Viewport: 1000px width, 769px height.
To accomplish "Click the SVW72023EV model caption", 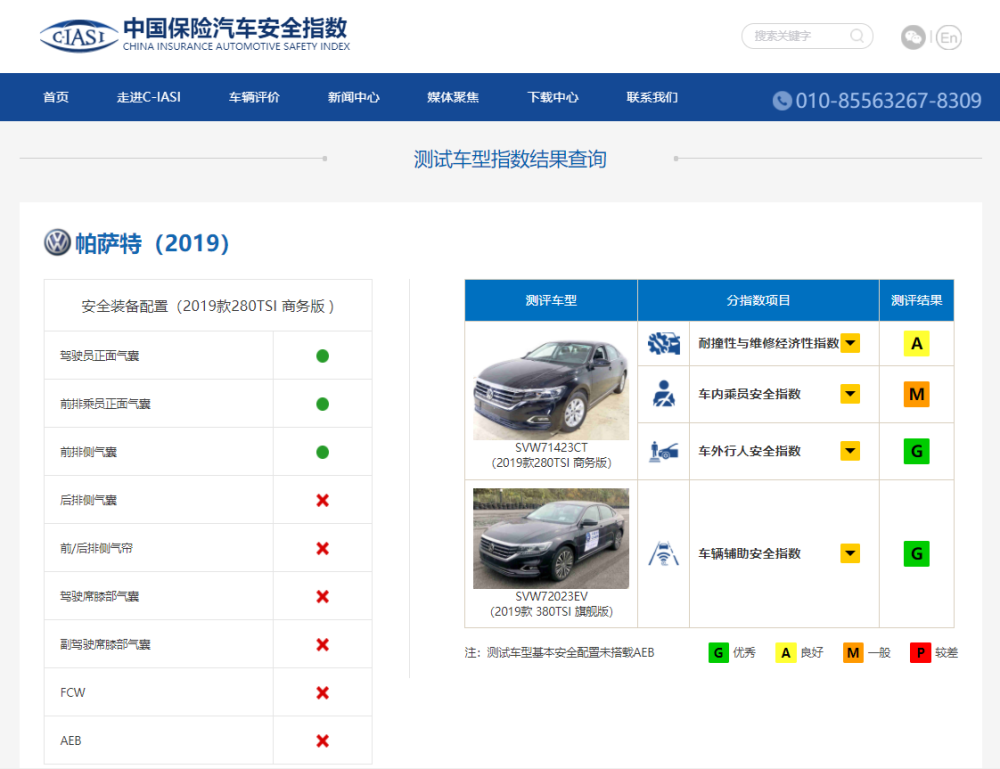I will pos(551,604).
